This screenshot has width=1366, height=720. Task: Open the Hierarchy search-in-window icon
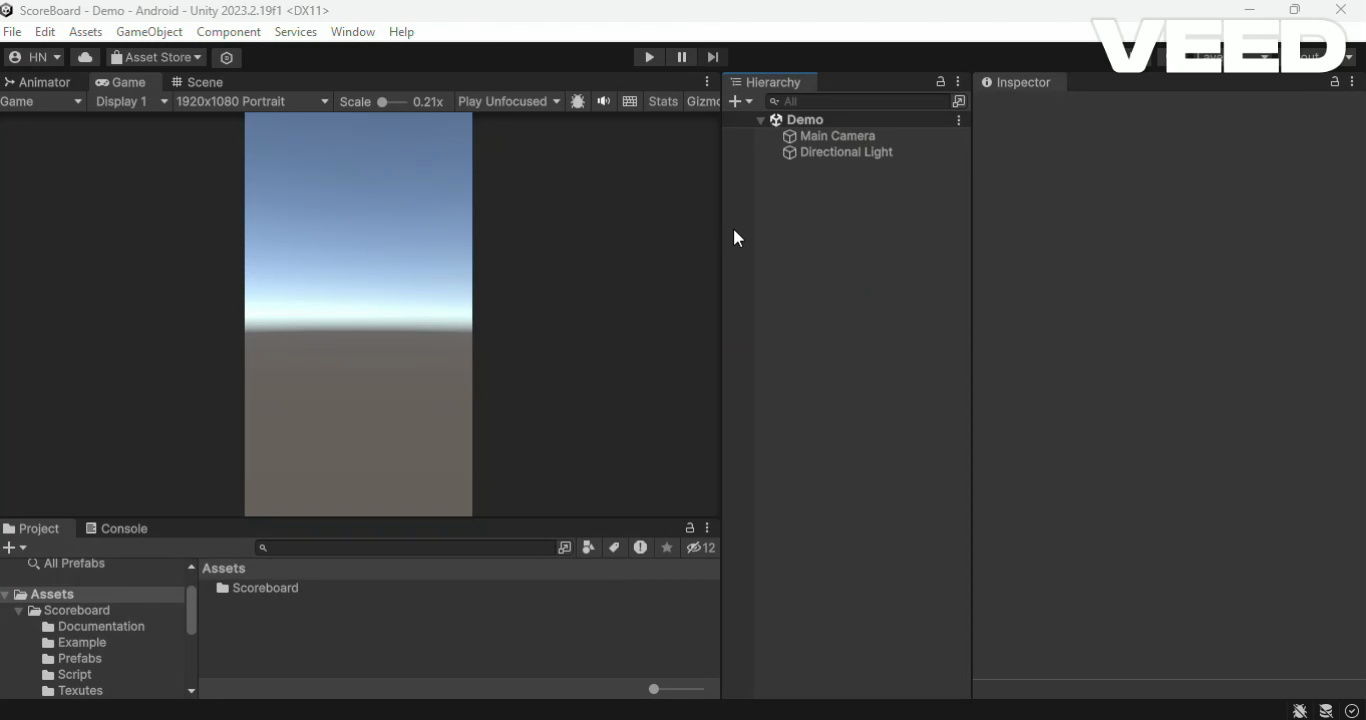click(x=959, y=101)
